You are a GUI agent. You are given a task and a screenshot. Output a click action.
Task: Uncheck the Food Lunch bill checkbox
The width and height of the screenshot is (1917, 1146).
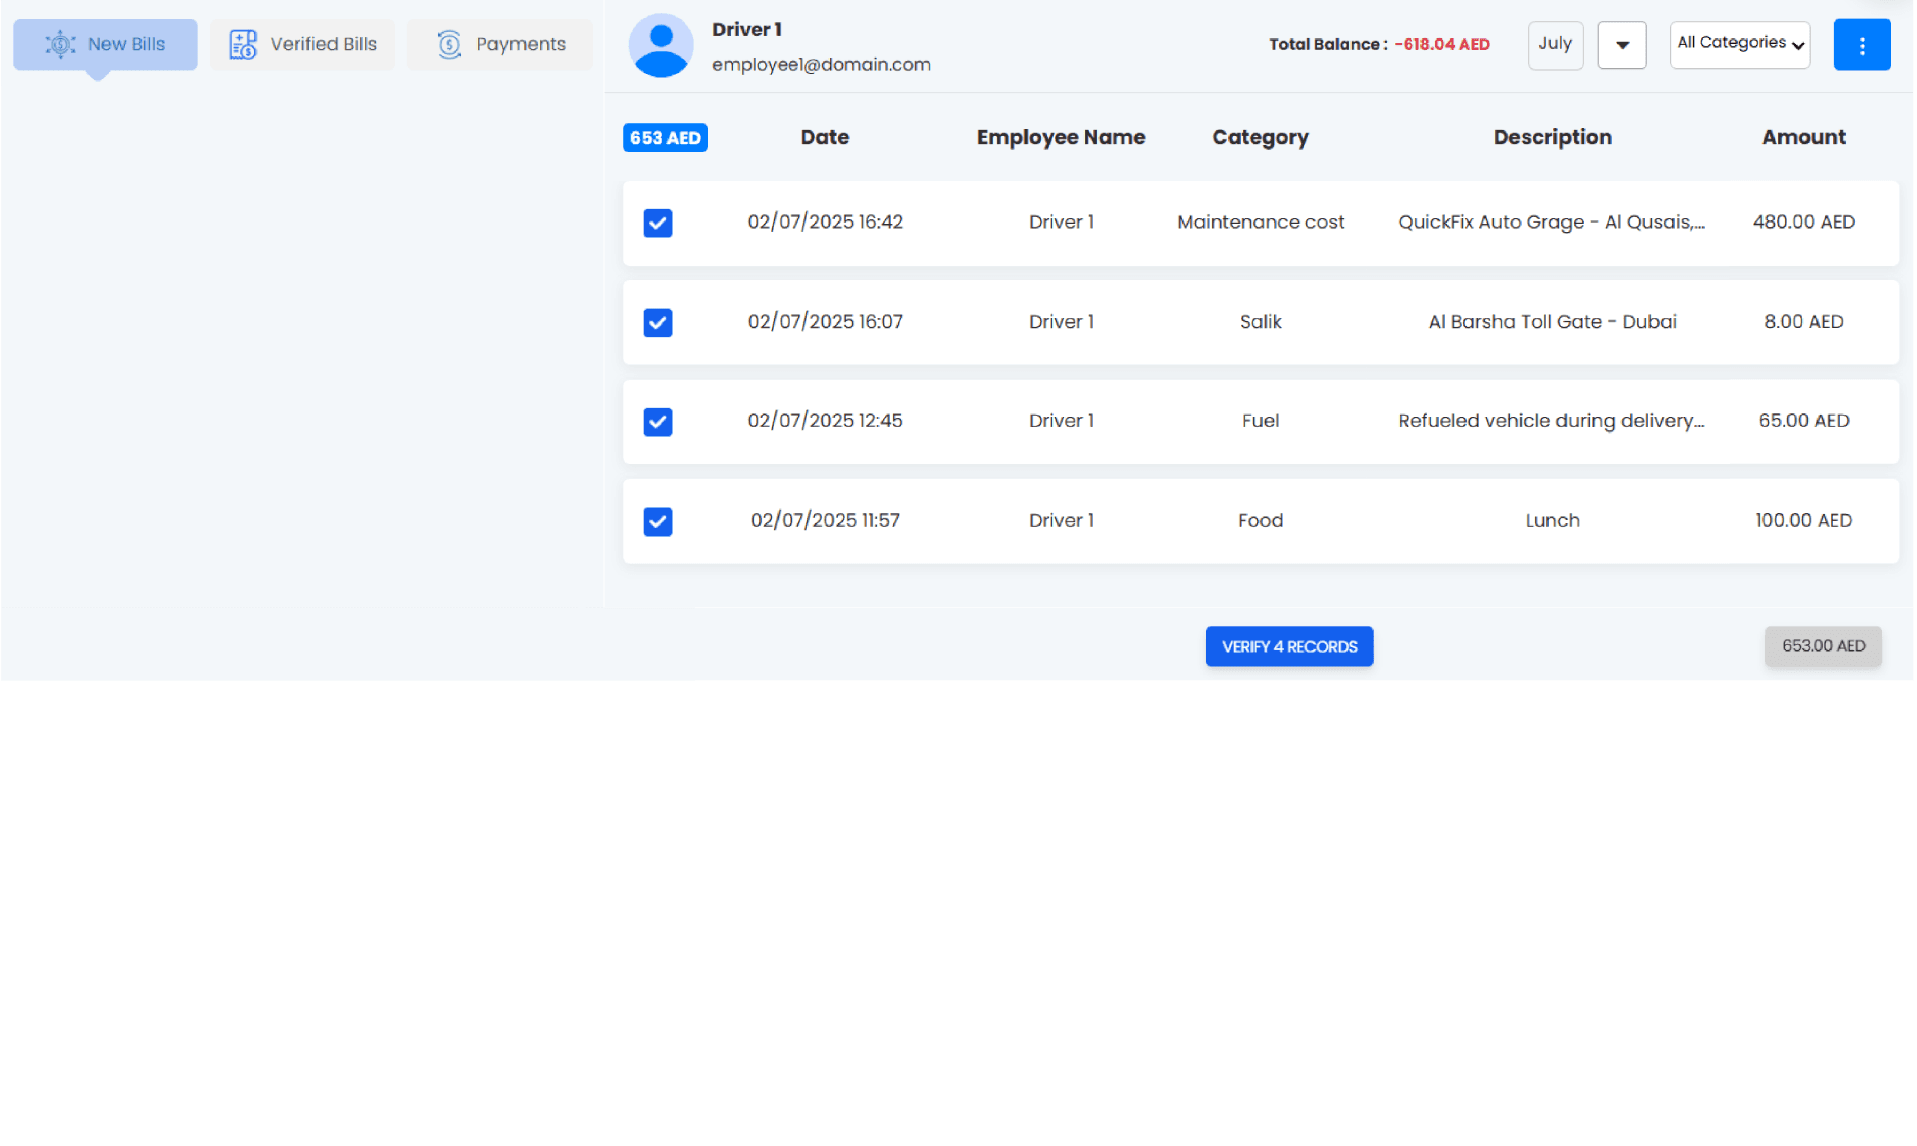click(657, 521)
